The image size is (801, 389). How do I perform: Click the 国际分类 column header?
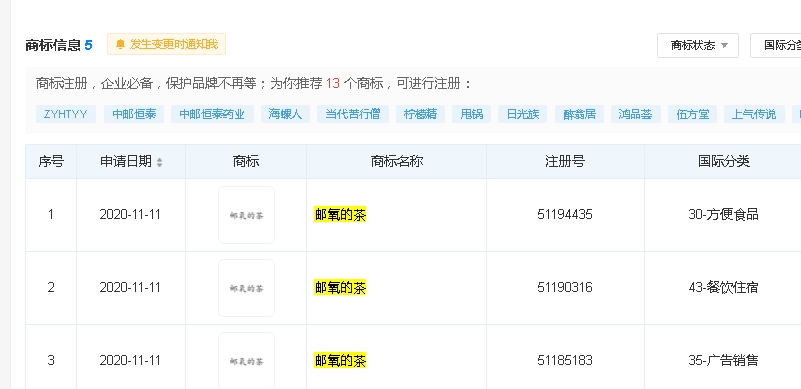tap(723, 162)
